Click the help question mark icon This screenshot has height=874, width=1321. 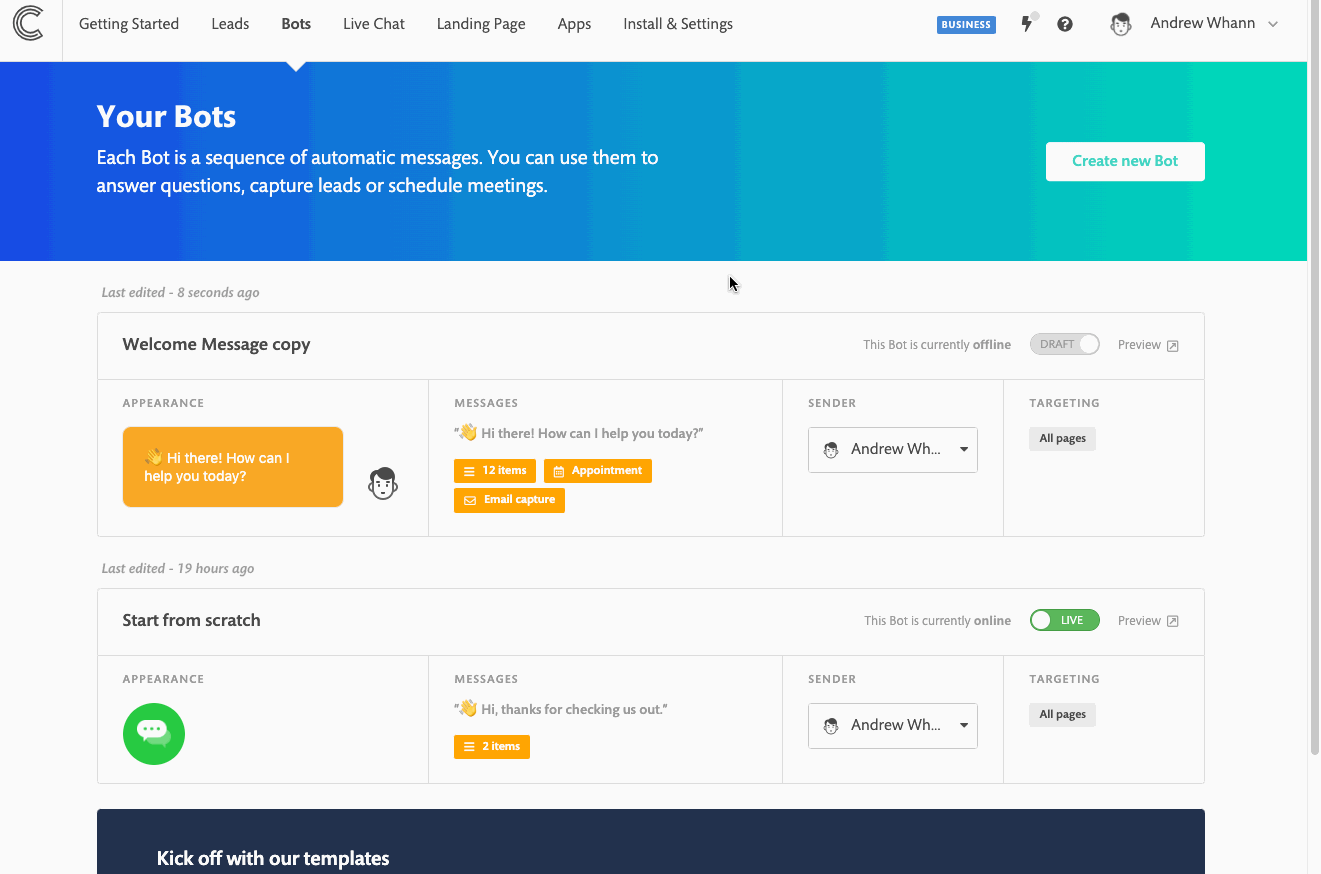click(x=1065, y=24)
